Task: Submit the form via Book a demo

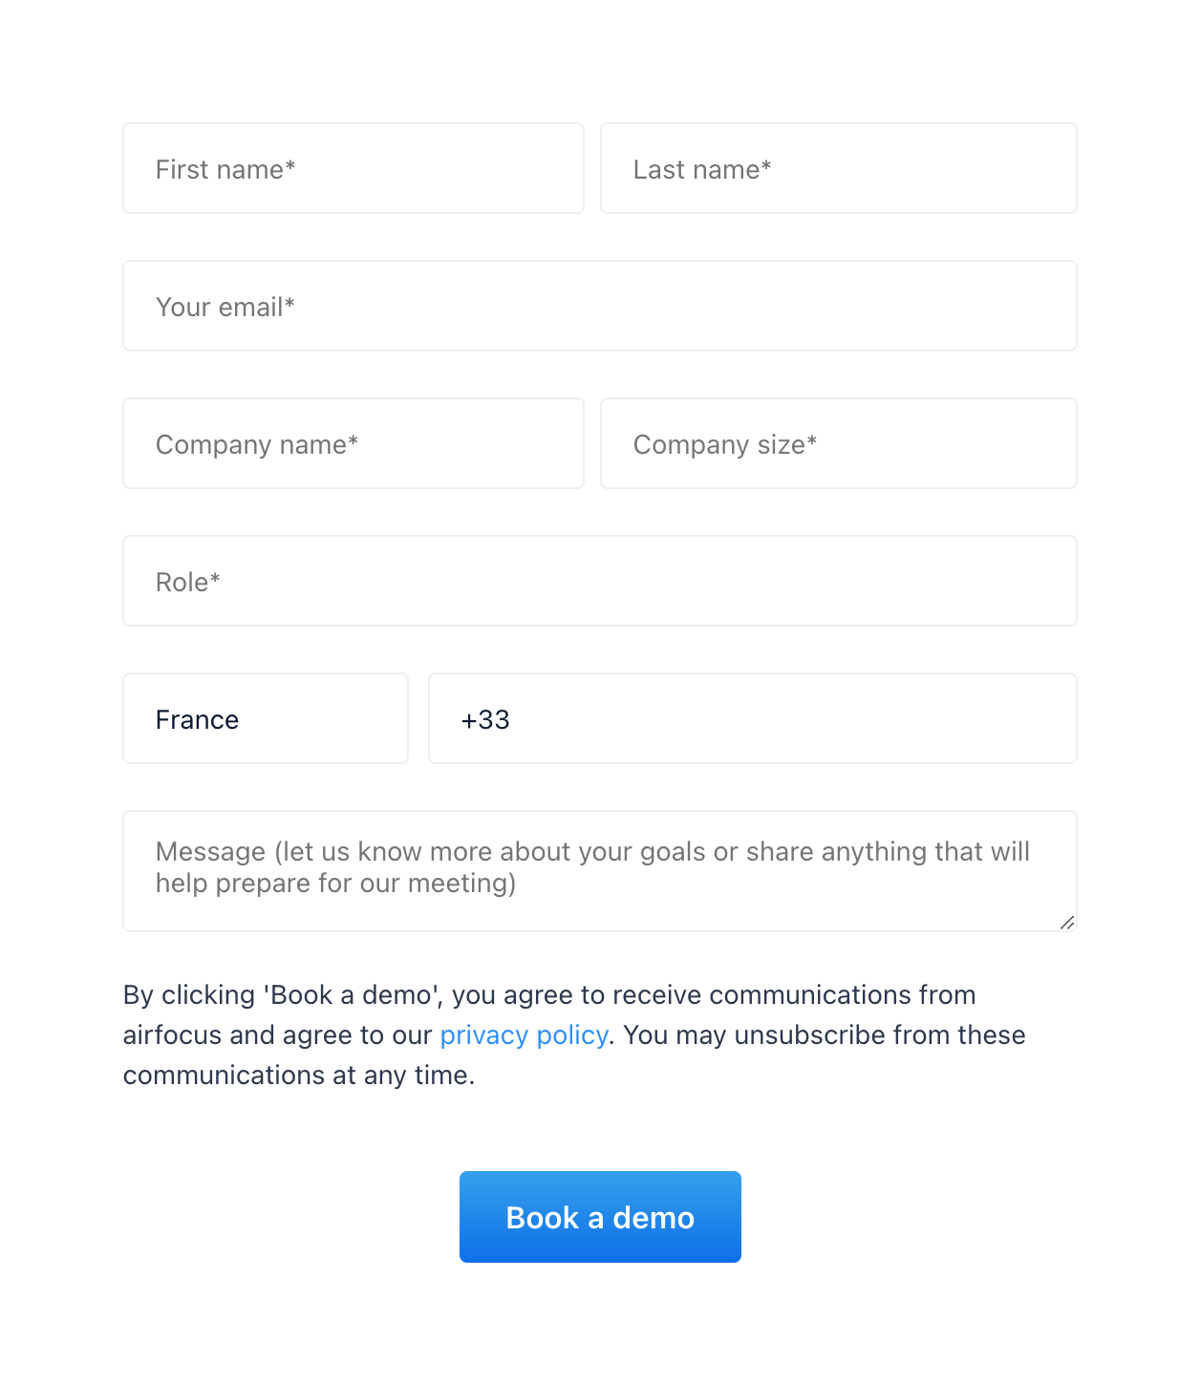Action: [x=599, y=1216]
